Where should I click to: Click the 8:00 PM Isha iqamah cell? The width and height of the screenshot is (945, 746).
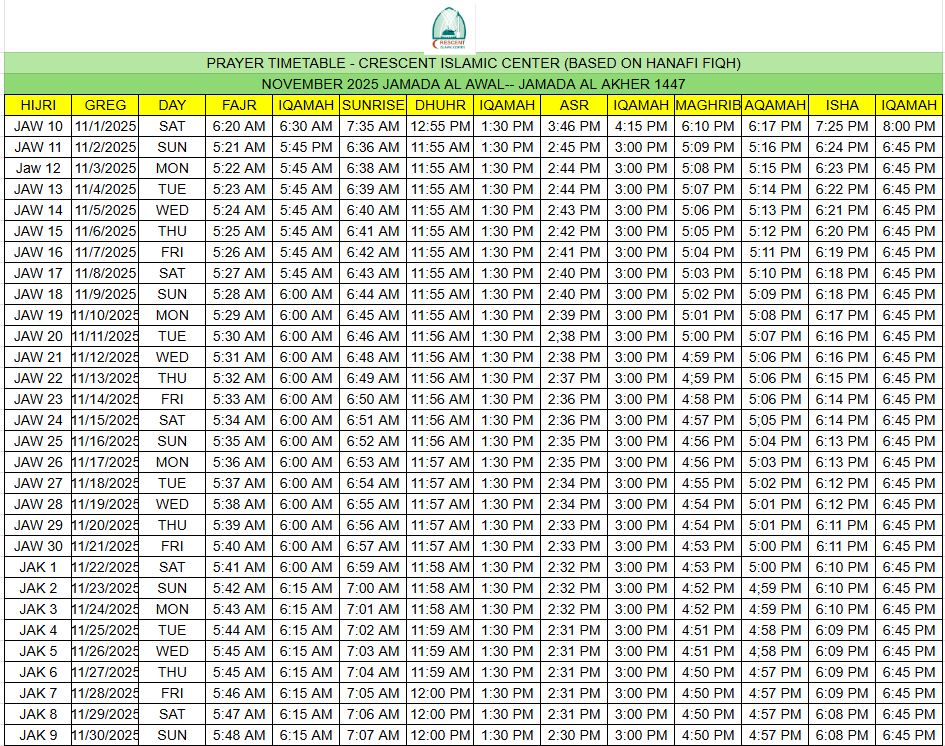click(909, 126)
